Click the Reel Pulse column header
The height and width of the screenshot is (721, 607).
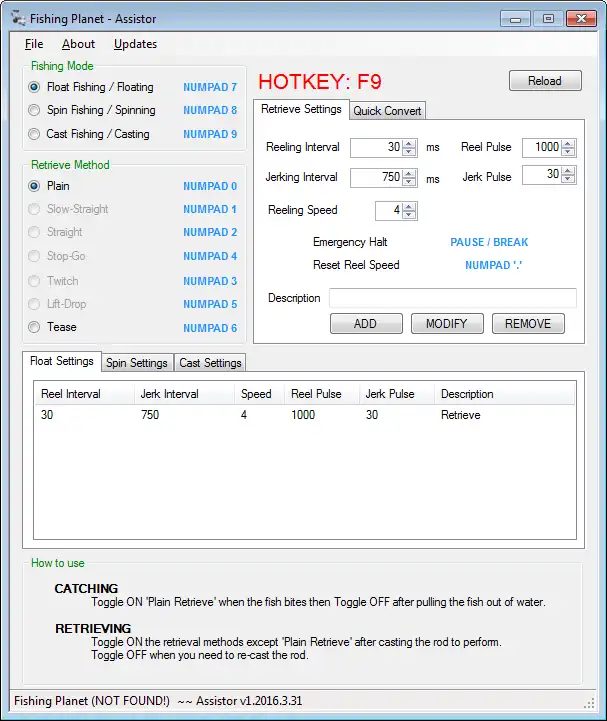coord(321,394)
